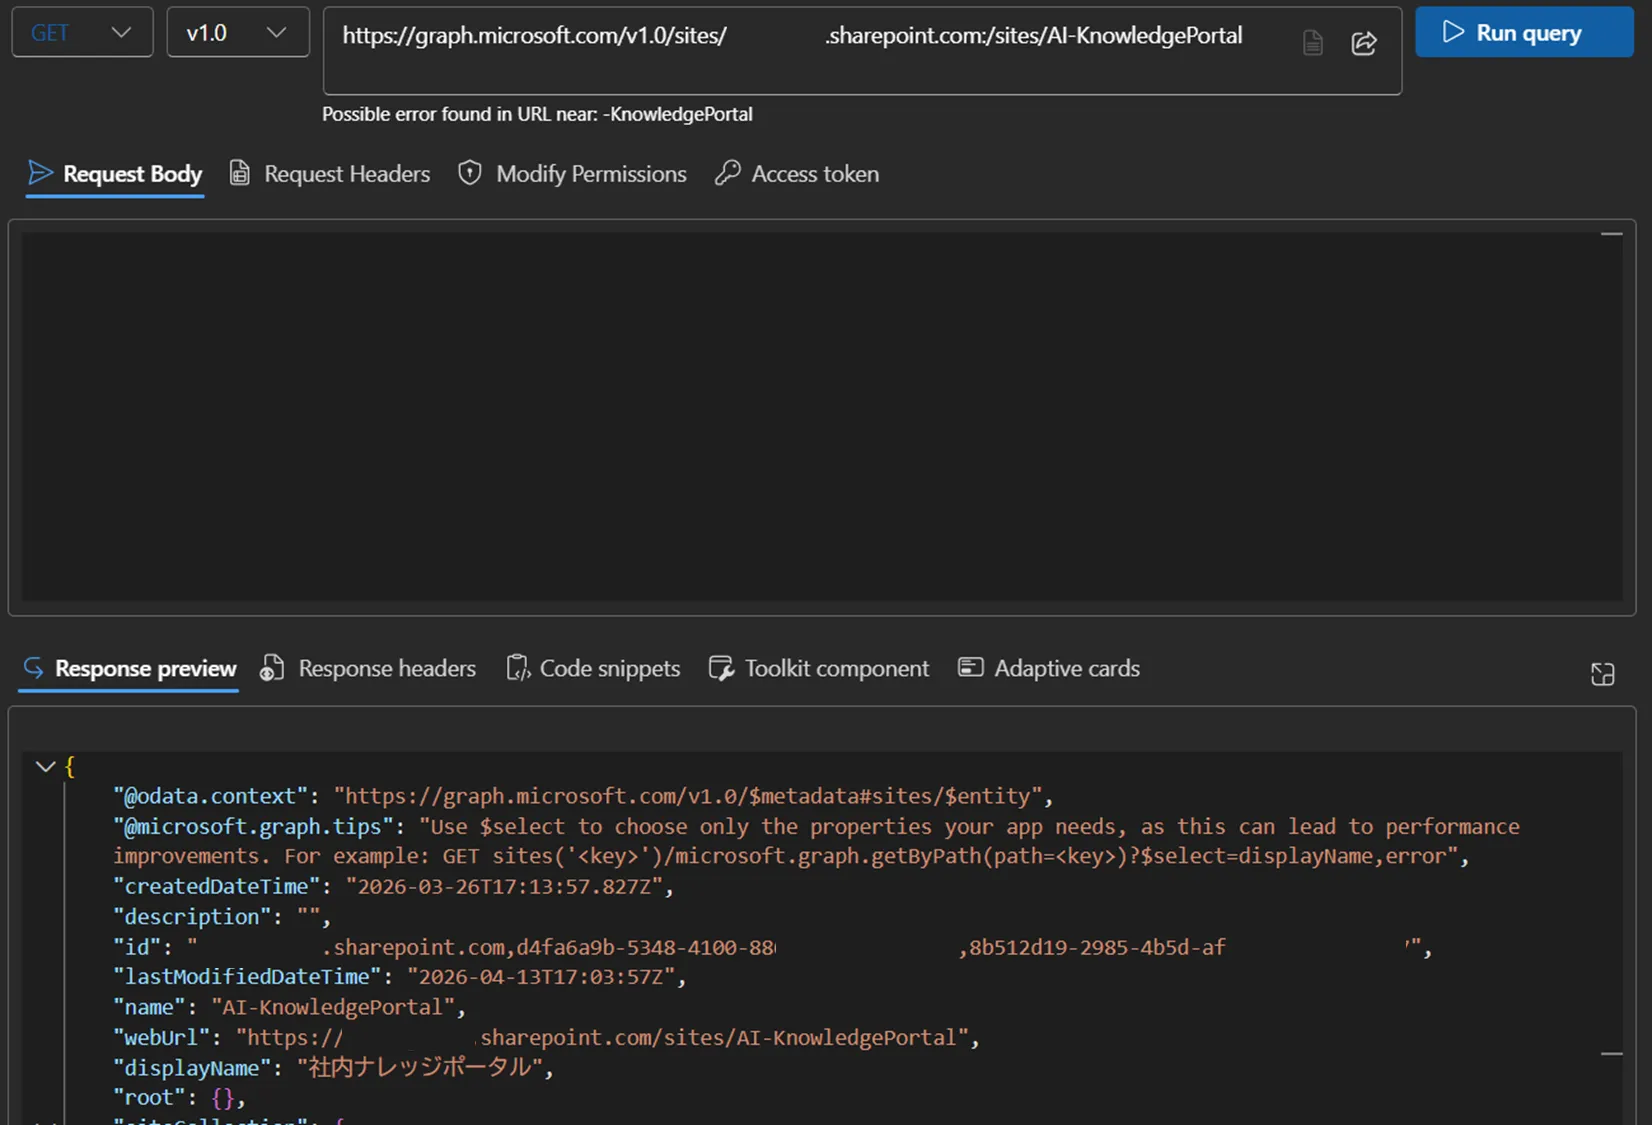Click the "createdDateTime" key in response
Viewport: 1652px width, 1125px height.
[216, 887]
